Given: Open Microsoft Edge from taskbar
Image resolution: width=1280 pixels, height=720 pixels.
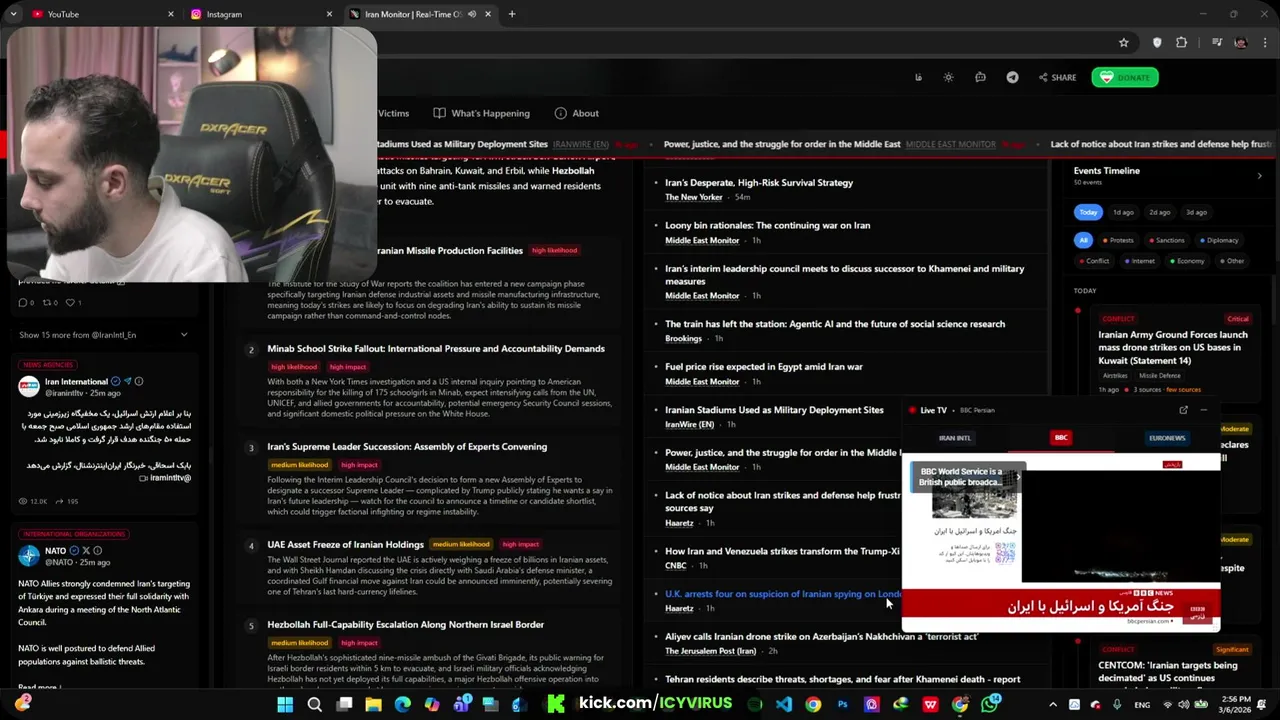Looking at the screenshot, I should point(402,704).
